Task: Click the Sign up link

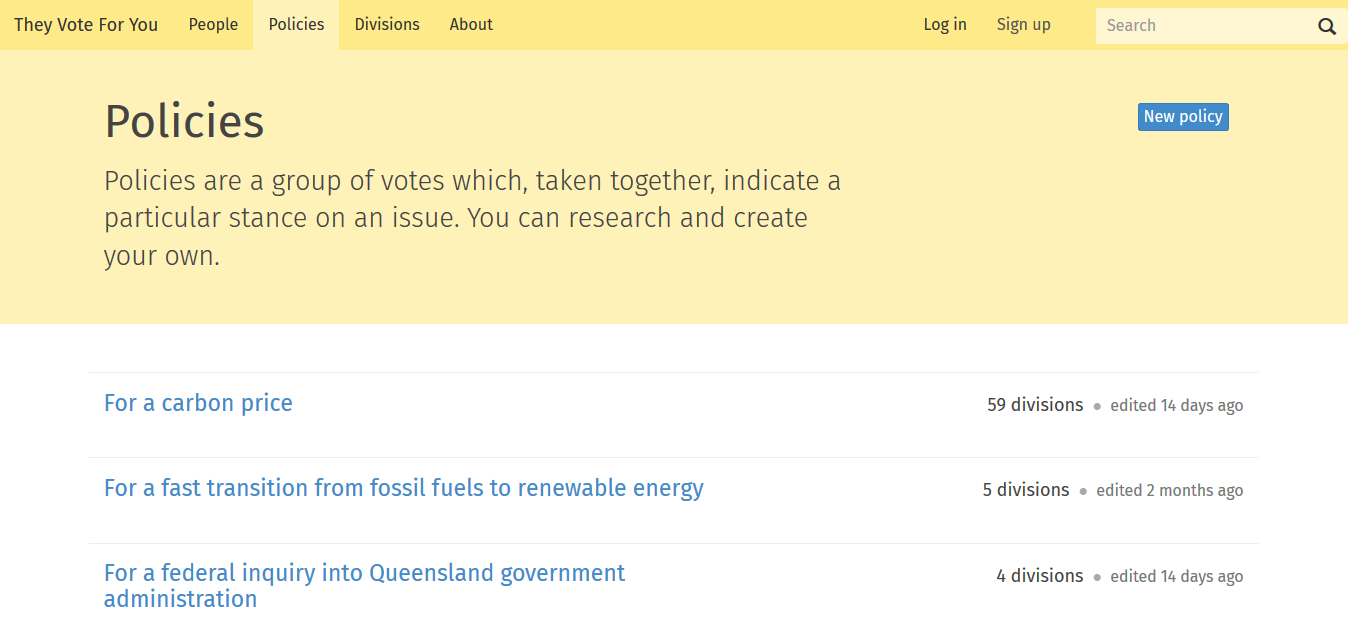Action: click(x=1023, y=25)
